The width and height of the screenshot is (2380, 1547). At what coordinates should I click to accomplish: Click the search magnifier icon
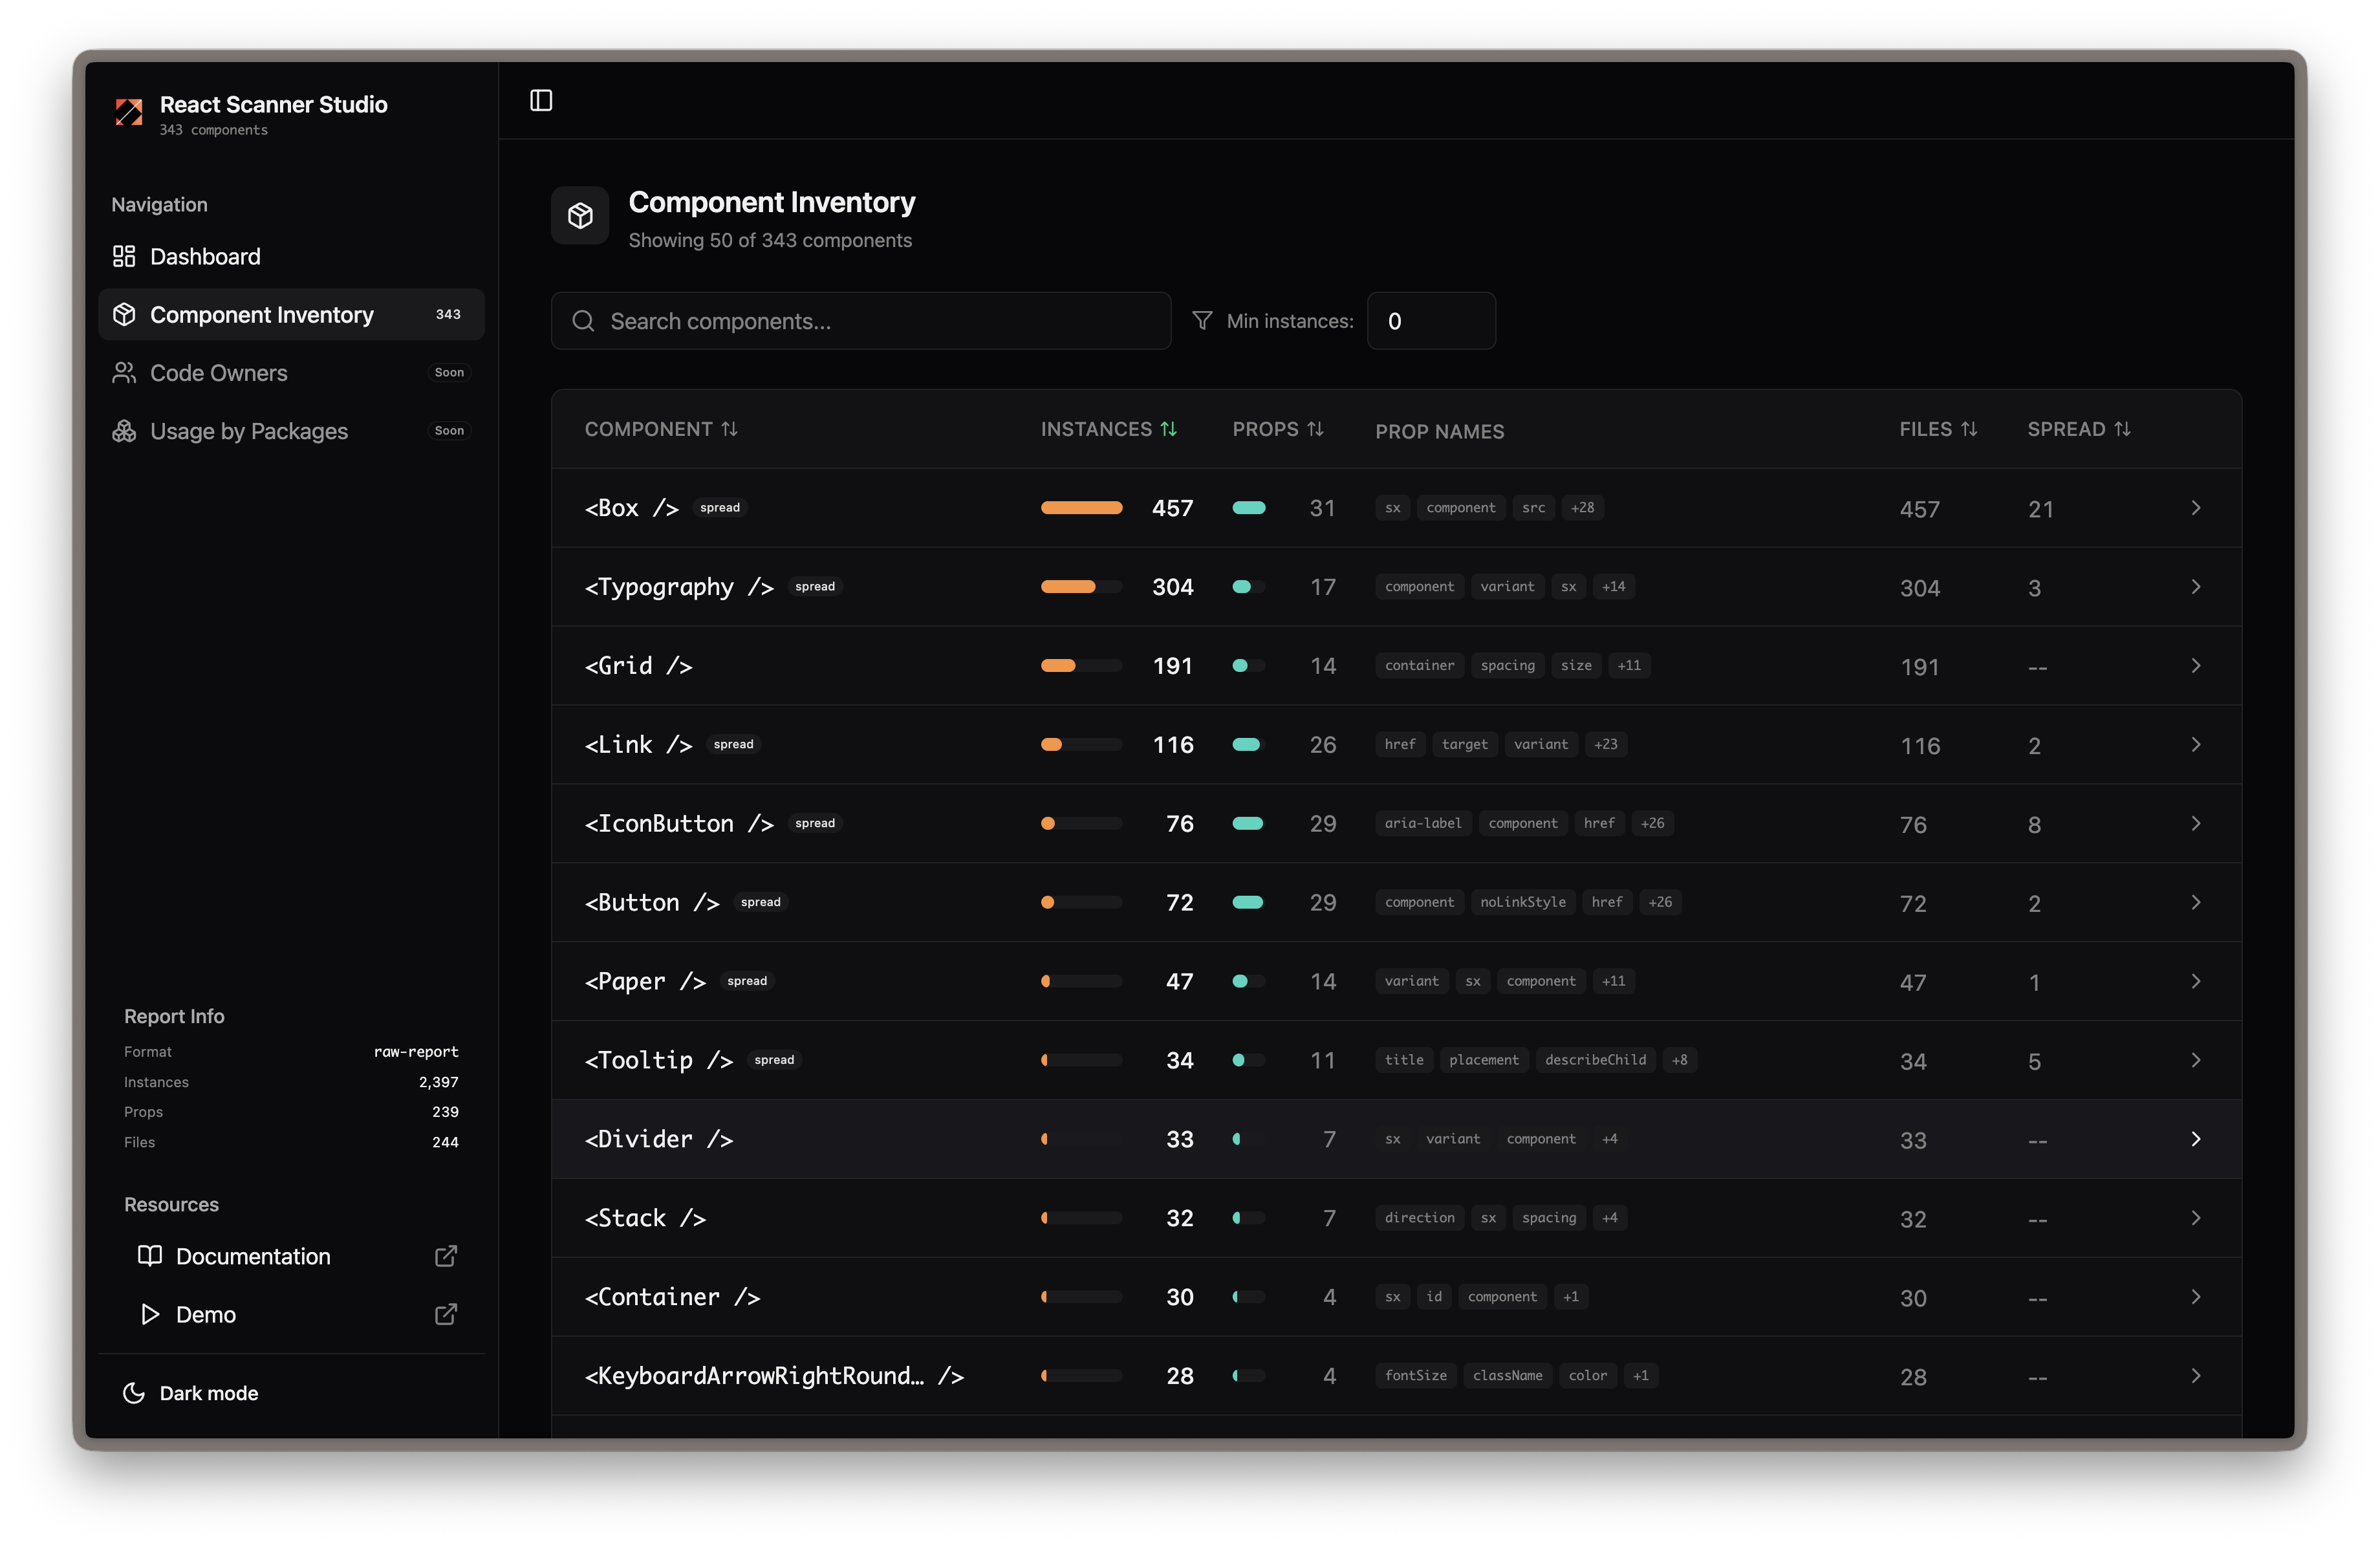(583, 321)
